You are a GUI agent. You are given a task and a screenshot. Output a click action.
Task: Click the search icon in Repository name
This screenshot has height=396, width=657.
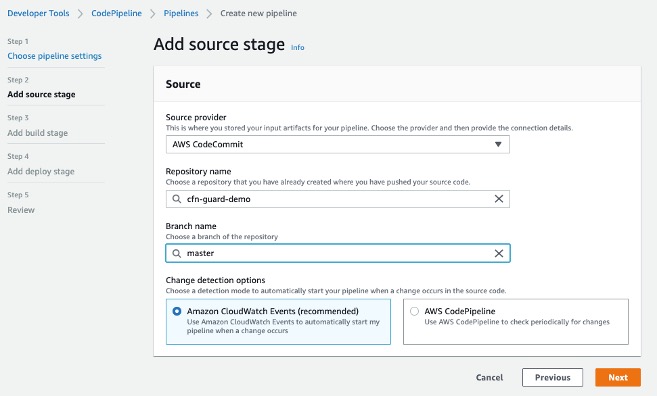pos(177,199)
